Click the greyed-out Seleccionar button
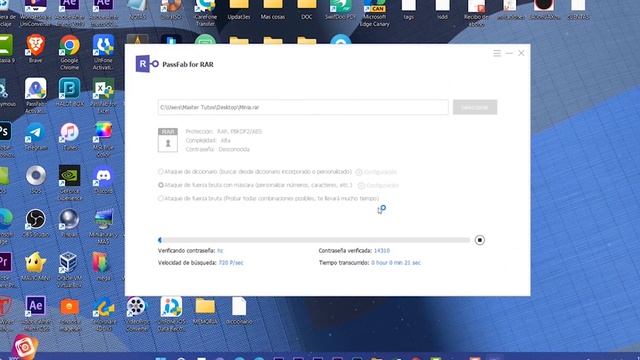 click(x=475, y=107)
